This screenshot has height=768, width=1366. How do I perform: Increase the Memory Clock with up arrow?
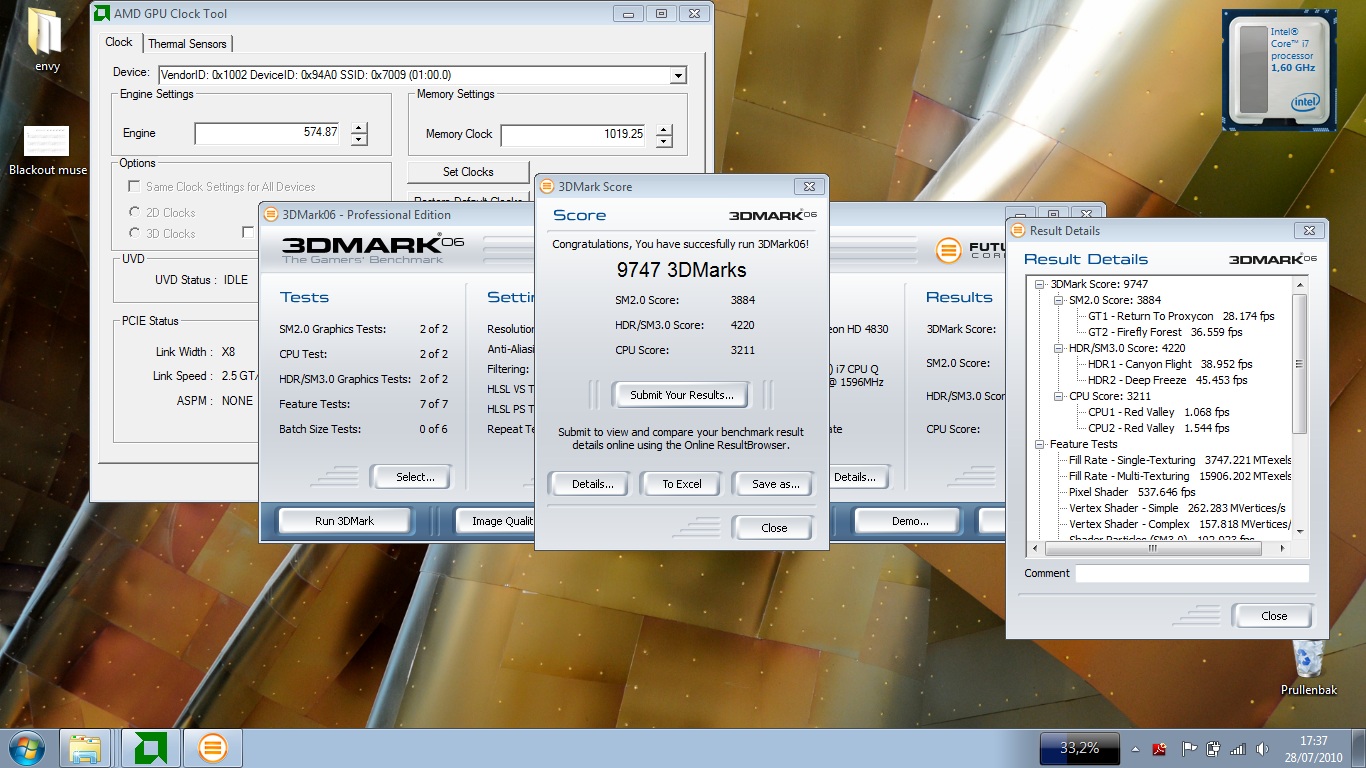click(x=665, y=129)
